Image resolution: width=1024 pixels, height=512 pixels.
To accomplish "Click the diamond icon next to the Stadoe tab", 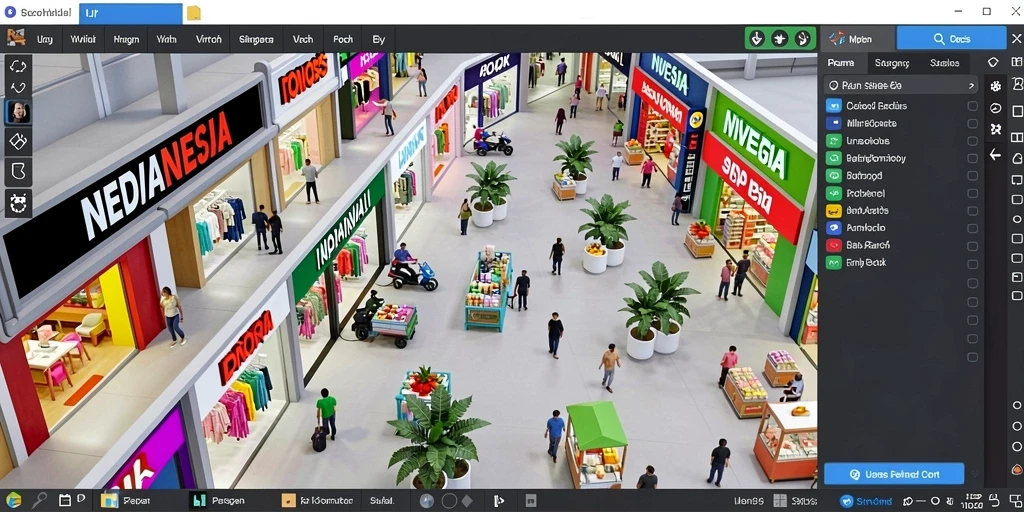I will 993,63.
